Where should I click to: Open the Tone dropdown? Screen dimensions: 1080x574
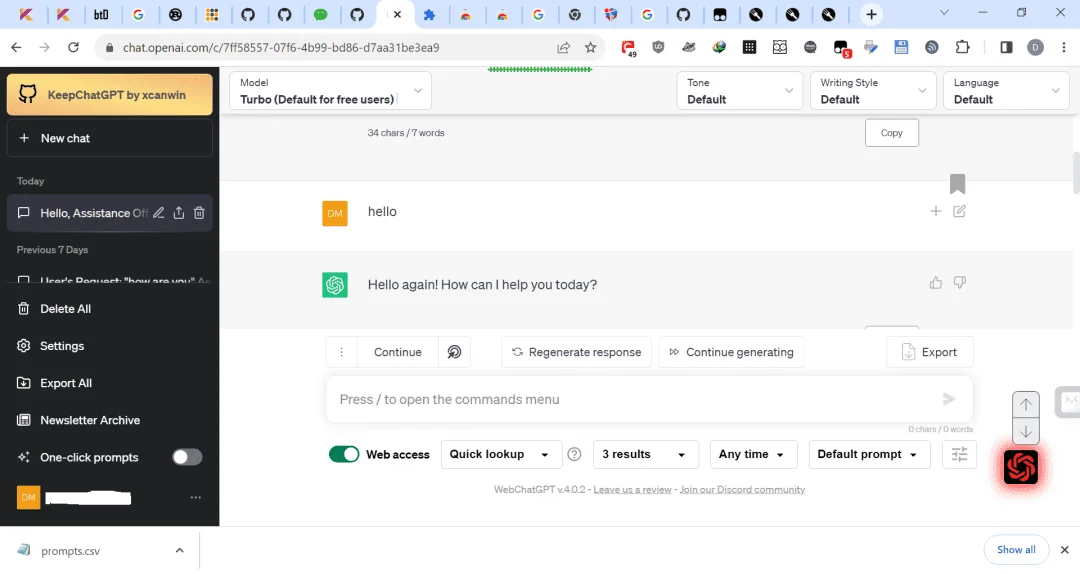(739, 91)
